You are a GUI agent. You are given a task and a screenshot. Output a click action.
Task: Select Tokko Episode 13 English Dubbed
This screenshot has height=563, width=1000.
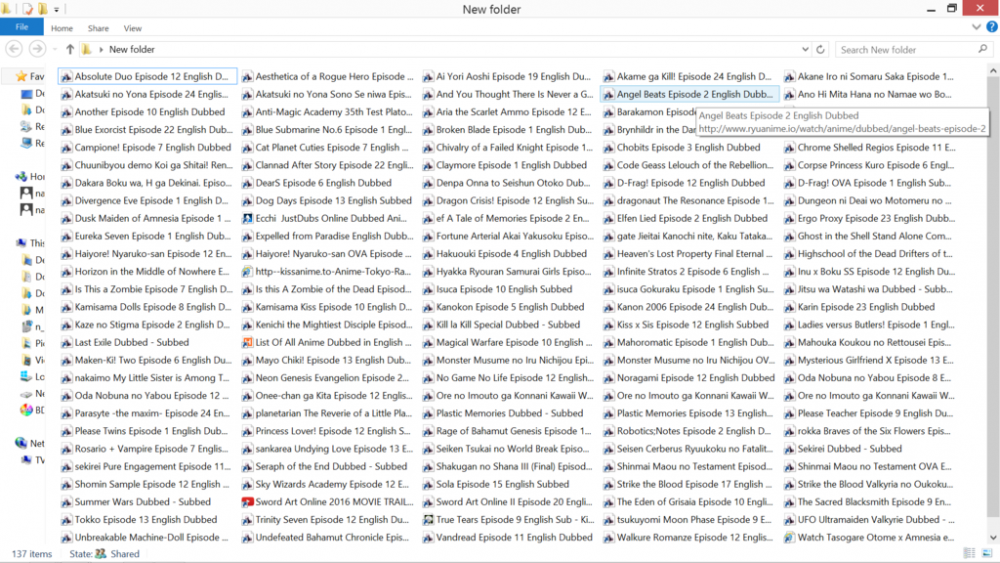pyautogui.click(x=146, y=520)
